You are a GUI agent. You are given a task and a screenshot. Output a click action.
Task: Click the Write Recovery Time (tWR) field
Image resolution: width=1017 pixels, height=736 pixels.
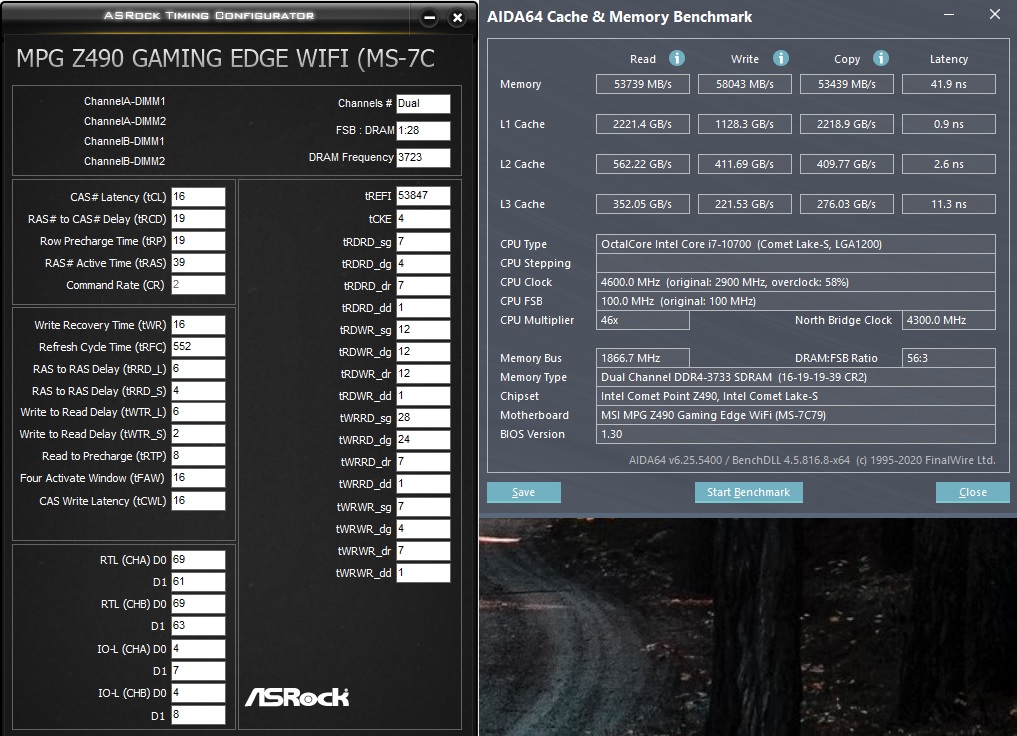[x=198, y=325]
